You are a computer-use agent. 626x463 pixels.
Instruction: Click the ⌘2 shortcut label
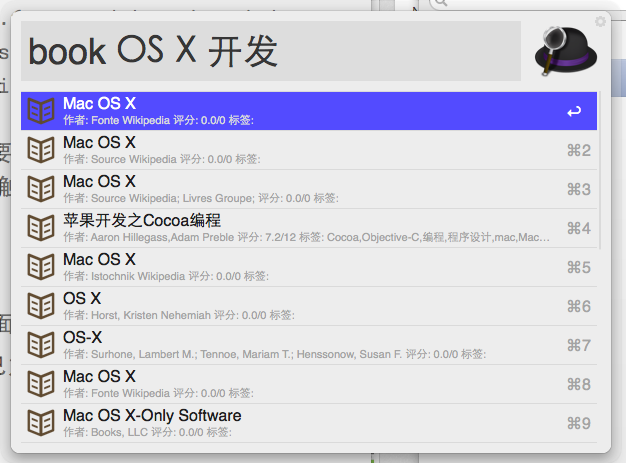pos(579,150)
